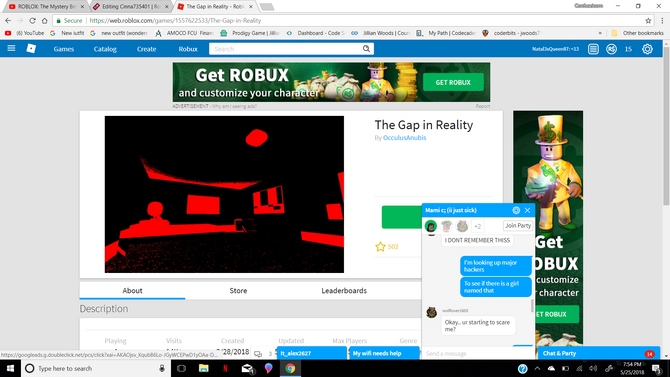
Task: Open Games in the Roblox navbar
Action: coord(64,49)
